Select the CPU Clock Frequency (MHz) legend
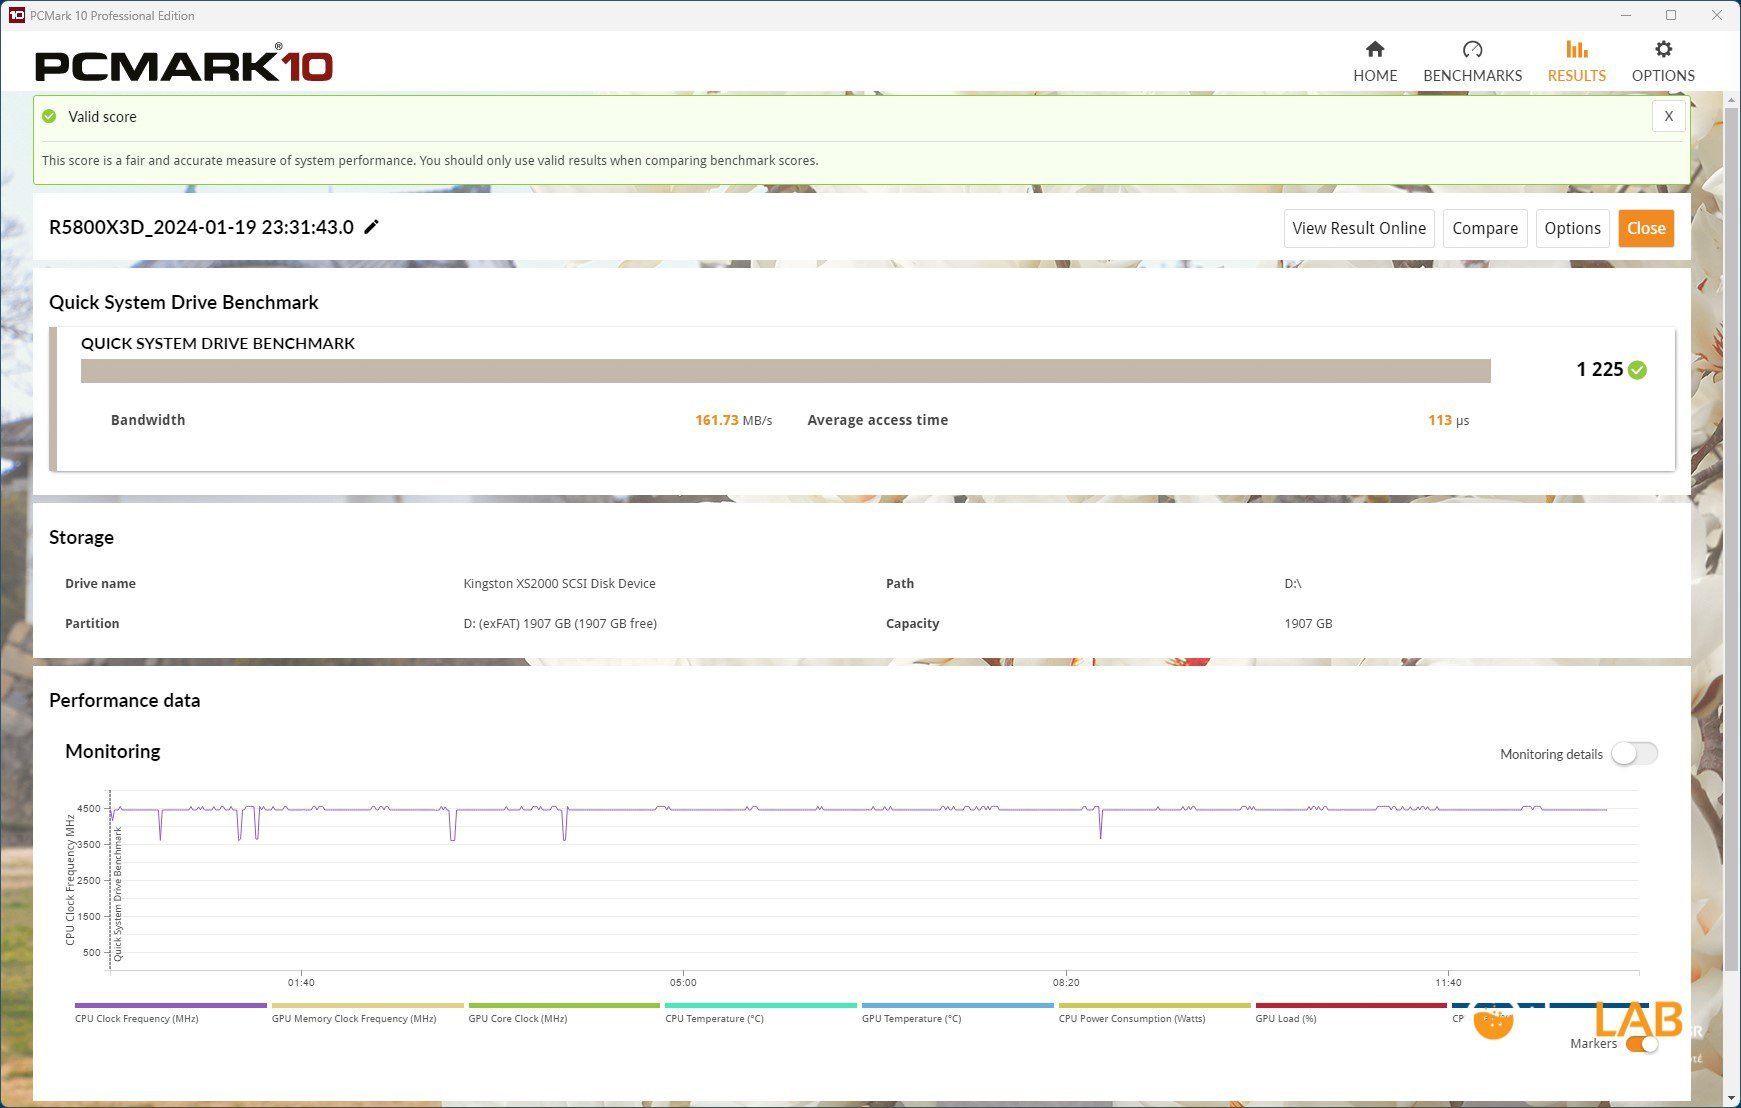1741x1108 pixels. tap(170, 1013)
